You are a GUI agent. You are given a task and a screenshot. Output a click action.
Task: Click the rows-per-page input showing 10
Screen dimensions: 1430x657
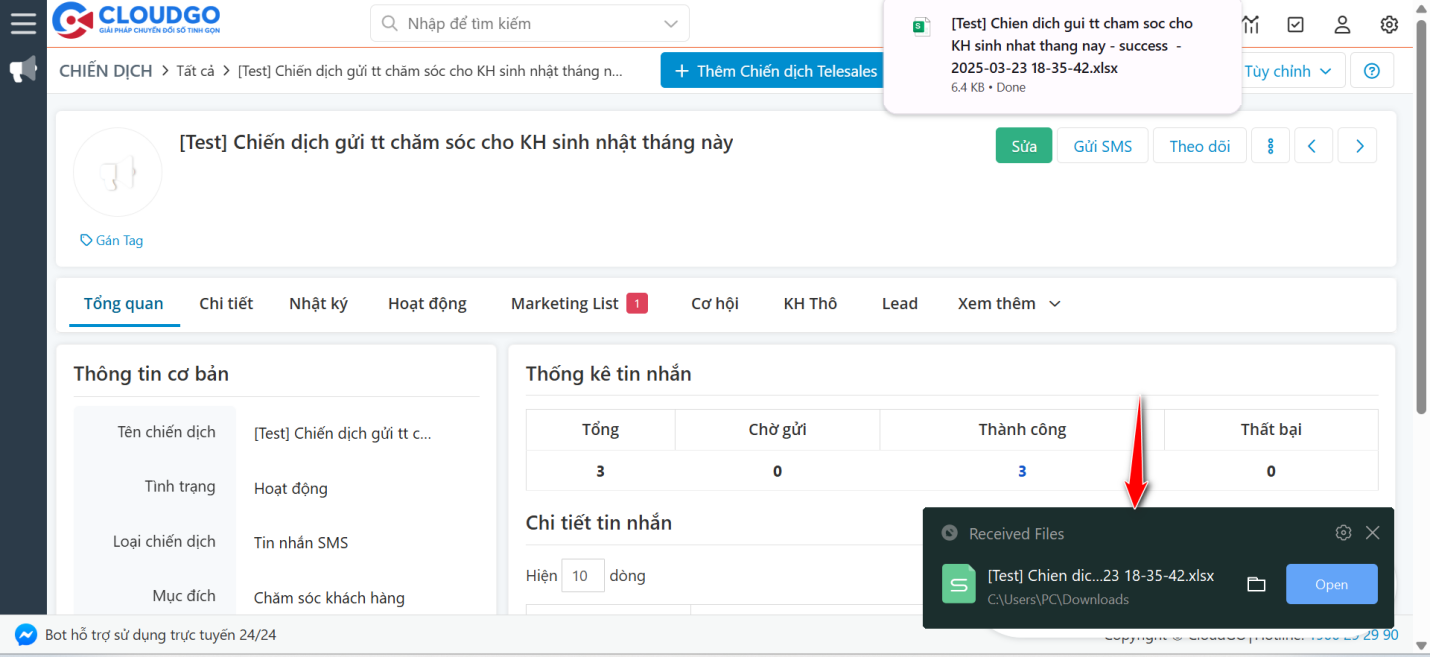583,575
